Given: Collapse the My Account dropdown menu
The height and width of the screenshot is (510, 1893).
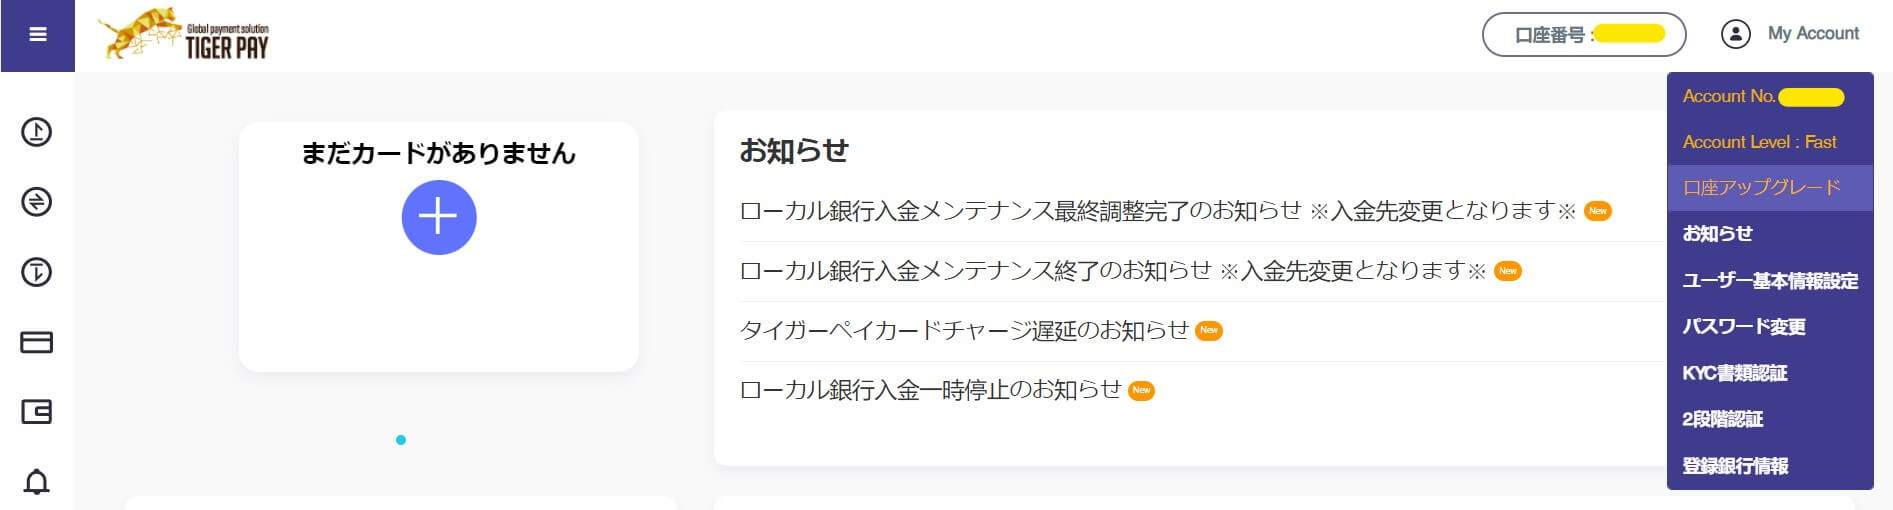Looking at the screenshot, I should [1790, 34].
